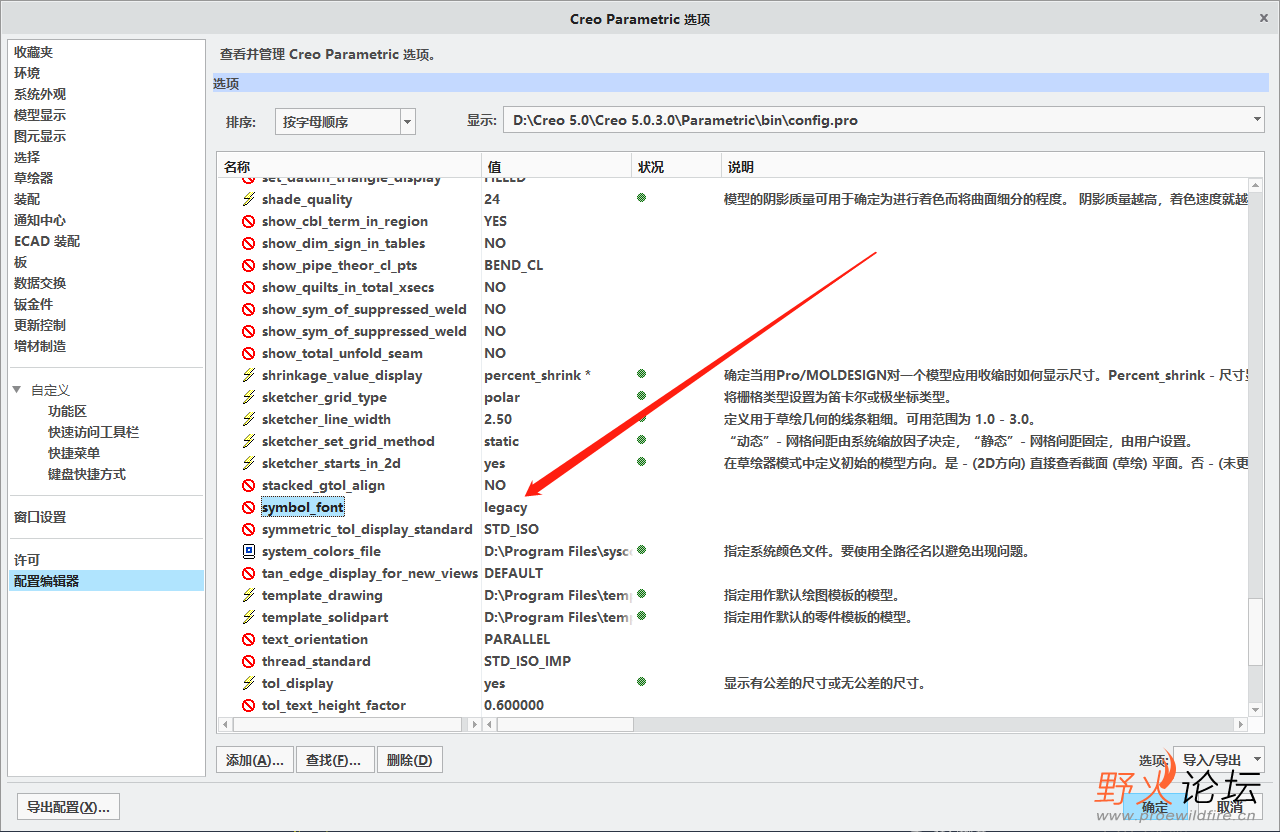This screenshot has height=832, width=1280.
Task: Click the red icon beside stacked_gtol_align
Action: tap(249, 485)
